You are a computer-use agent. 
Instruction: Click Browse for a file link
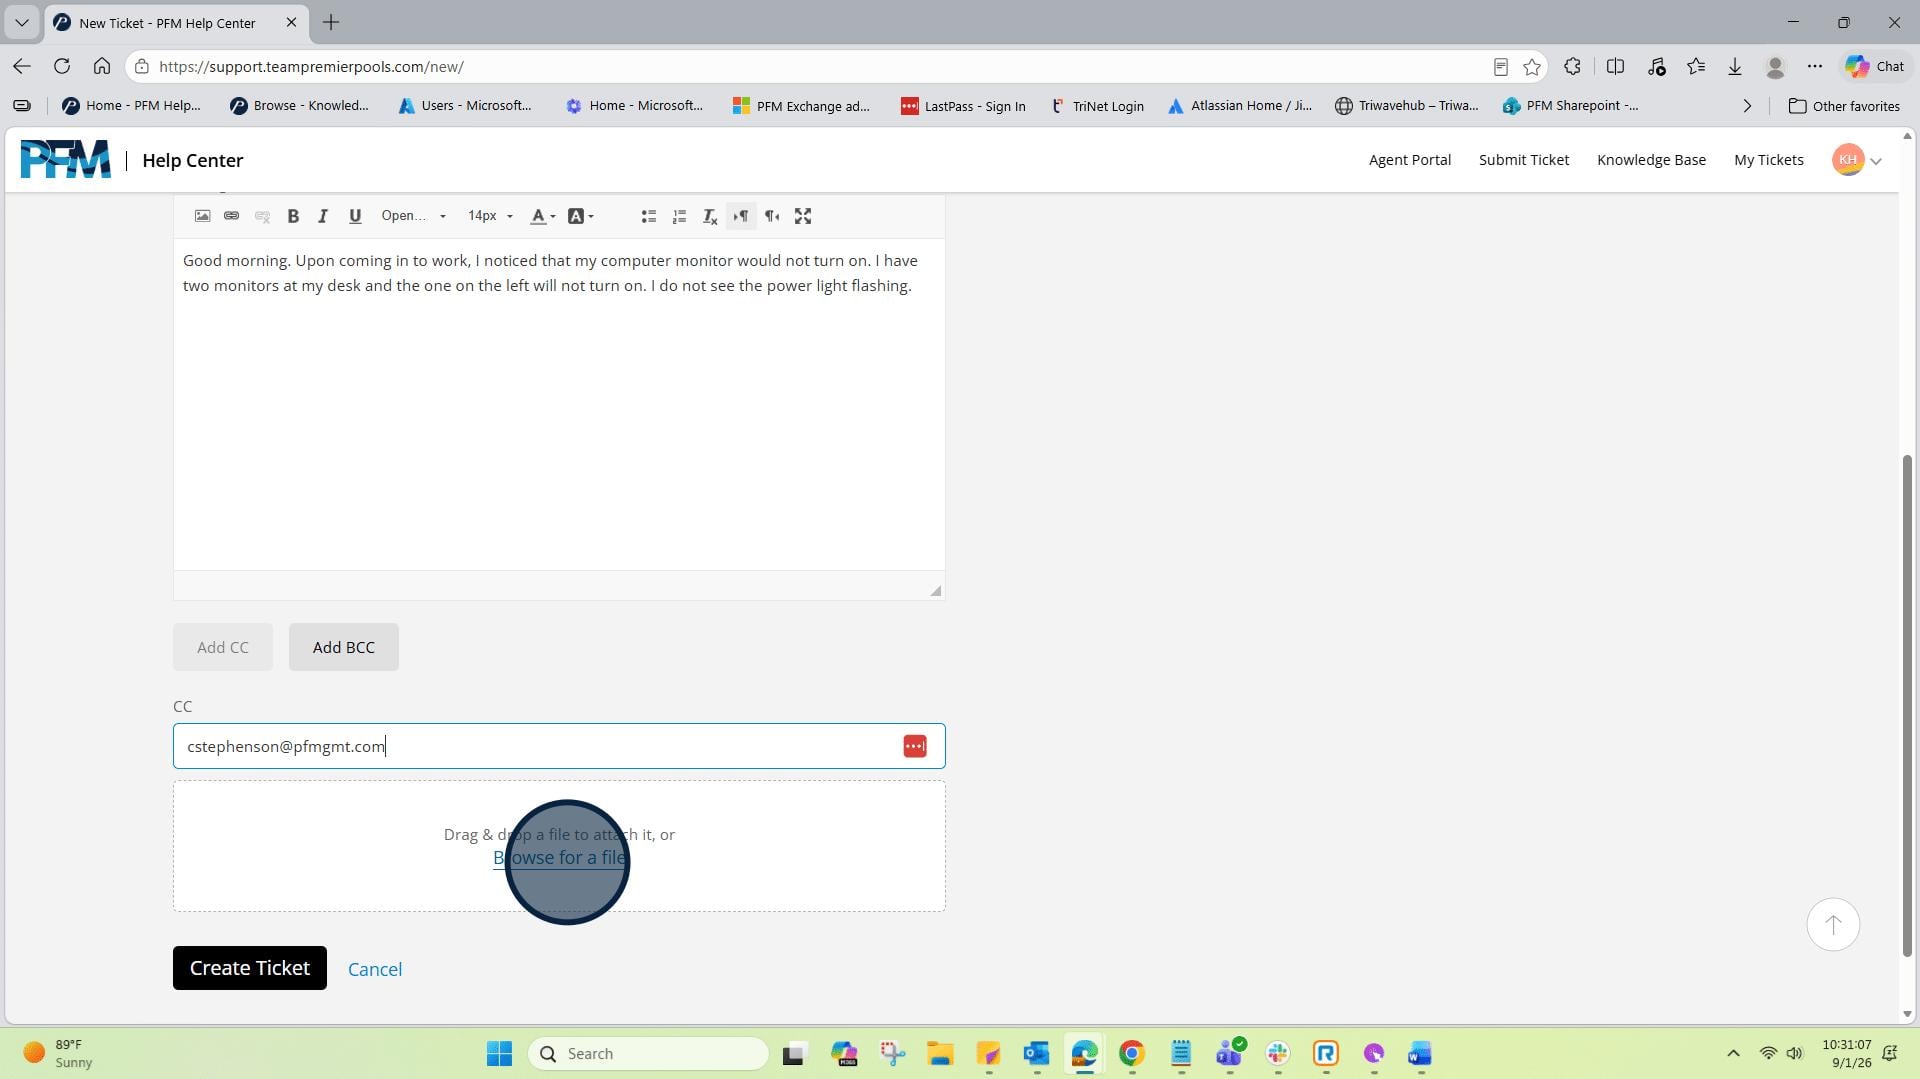[x=560, y=858]
